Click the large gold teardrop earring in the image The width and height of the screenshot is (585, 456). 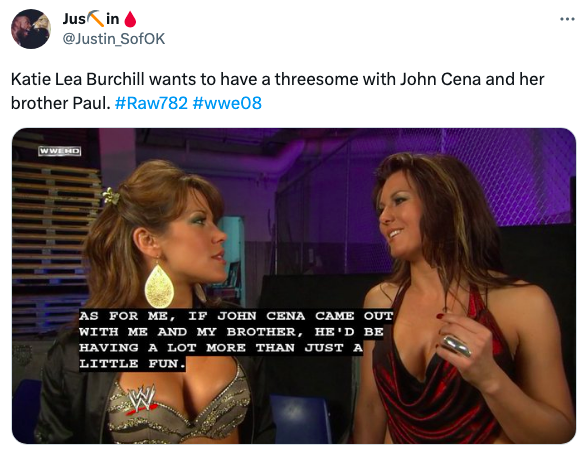(x=159, y=285)
